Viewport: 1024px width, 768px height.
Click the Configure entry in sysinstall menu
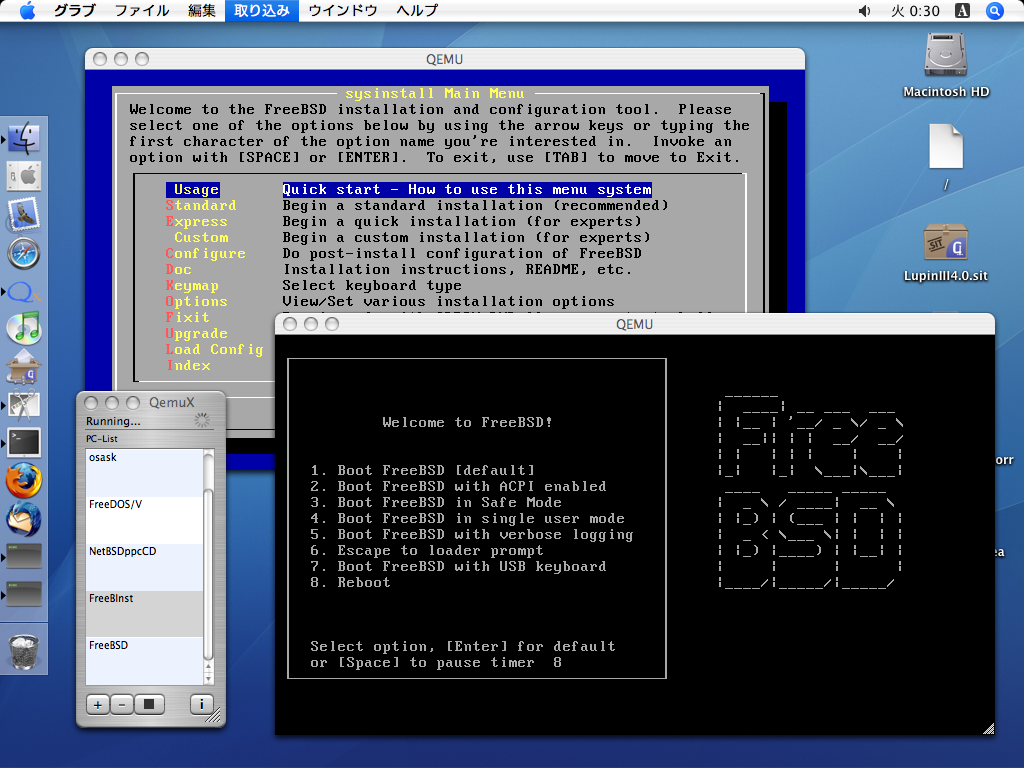tap(206, 253)
